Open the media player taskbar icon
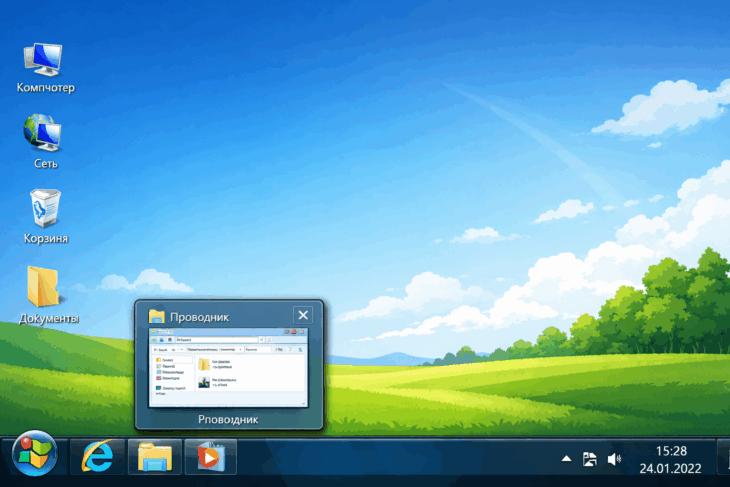The width and height of the screenshot is (730, 487). click(x=210, y=456)
